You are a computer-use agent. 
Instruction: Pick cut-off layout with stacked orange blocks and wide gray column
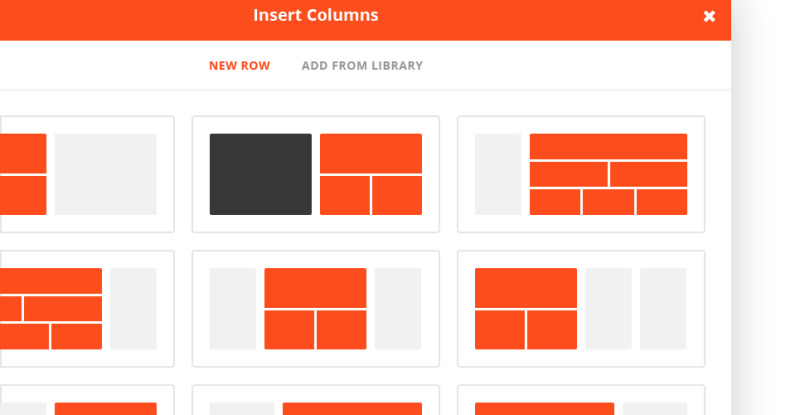tap(87, 174)
